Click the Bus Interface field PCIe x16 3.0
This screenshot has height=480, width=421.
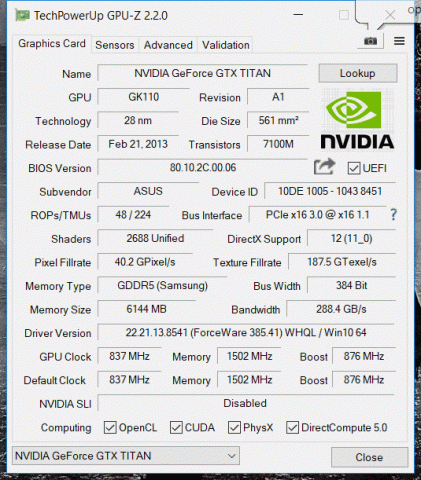[x=317, y=215]
